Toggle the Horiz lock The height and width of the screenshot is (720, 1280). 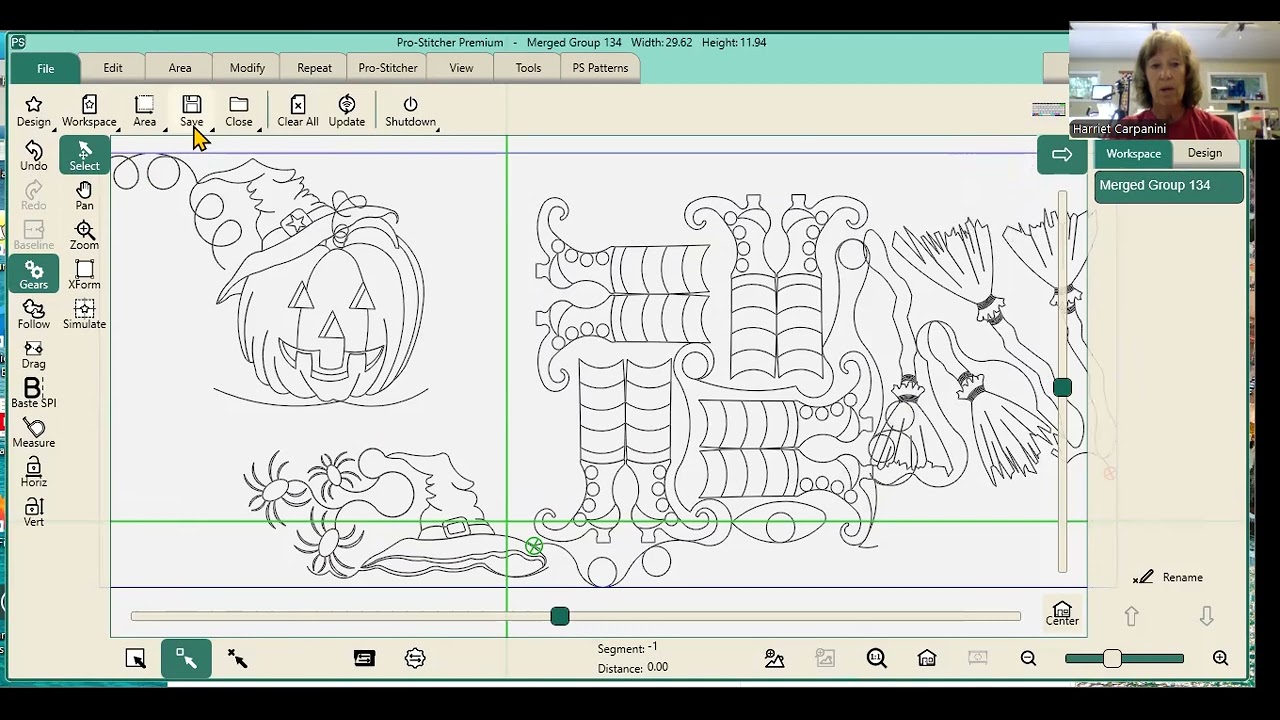point(33,471)
